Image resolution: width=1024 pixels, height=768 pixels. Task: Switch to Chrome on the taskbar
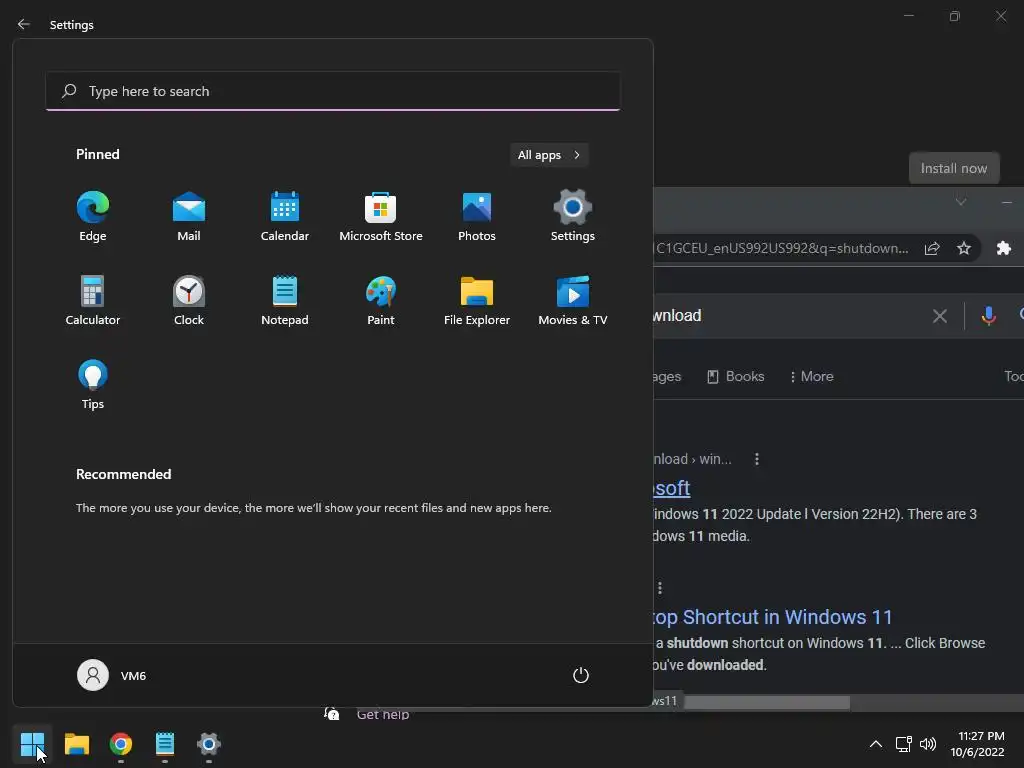click(x=121, y=744)
